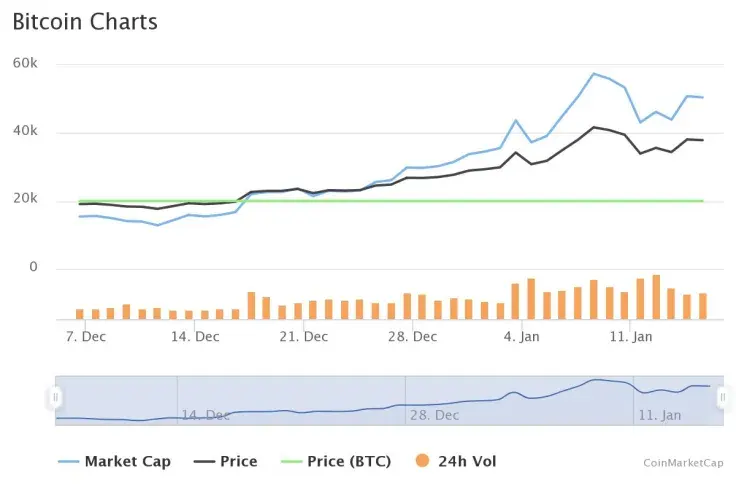Select the highest peak of the Market Cap line
Screen dimensions: 736x491
coord(593,73)
